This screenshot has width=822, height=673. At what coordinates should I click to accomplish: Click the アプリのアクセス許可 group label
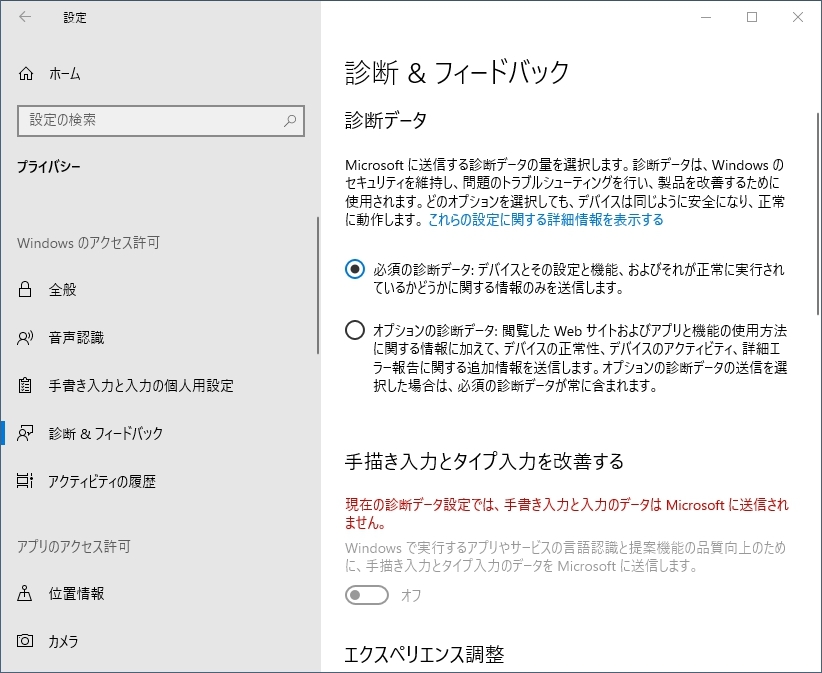(73, 547)
